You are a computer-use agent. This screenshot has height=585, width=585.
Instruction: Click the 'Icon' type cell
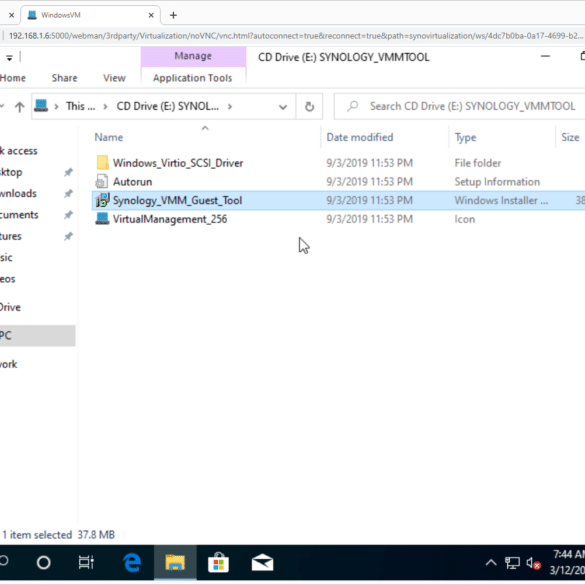click(x=464, y=219)
